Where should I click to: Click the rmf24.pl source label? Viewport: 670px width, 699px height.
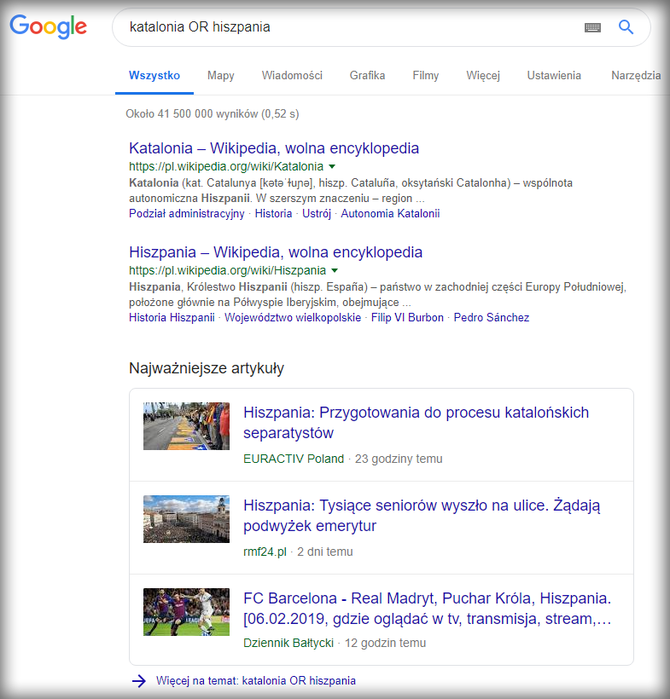[265, 551]
